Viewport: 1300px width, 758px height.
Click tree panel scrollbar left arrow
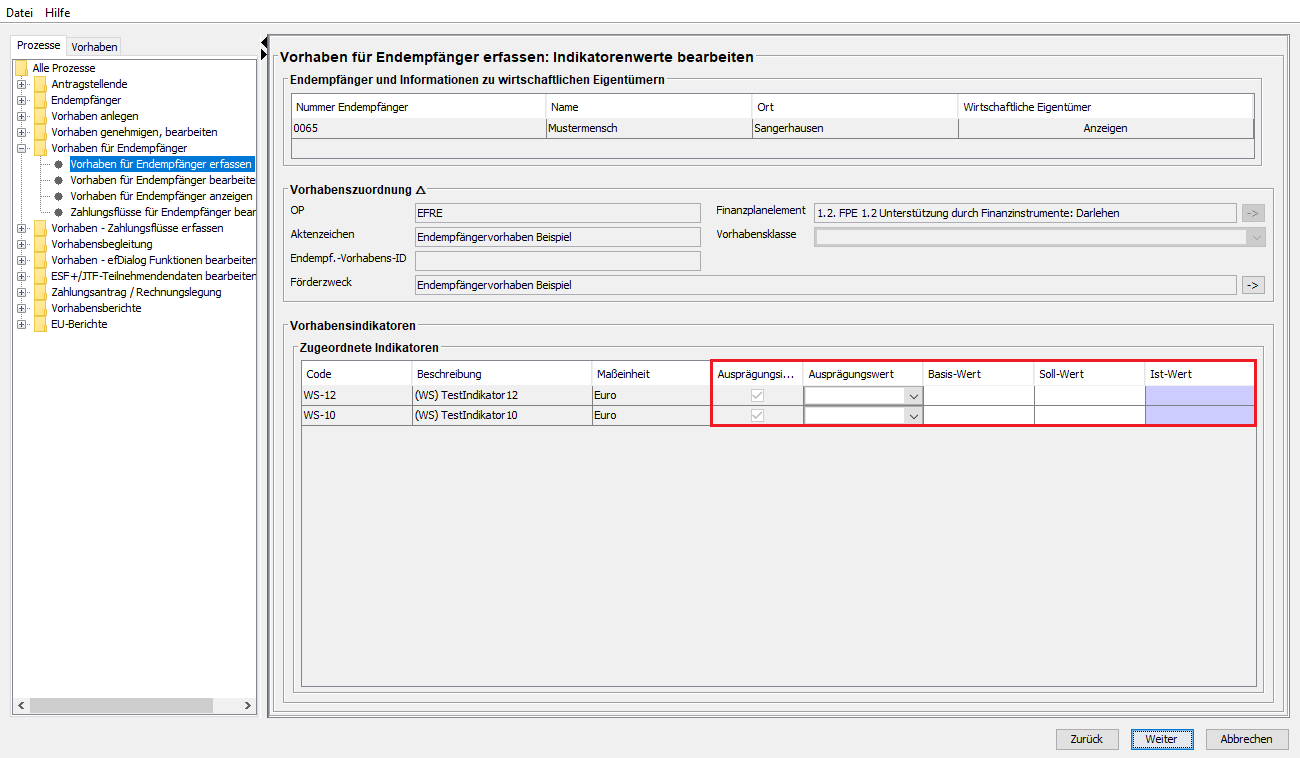tap(21, 706)
